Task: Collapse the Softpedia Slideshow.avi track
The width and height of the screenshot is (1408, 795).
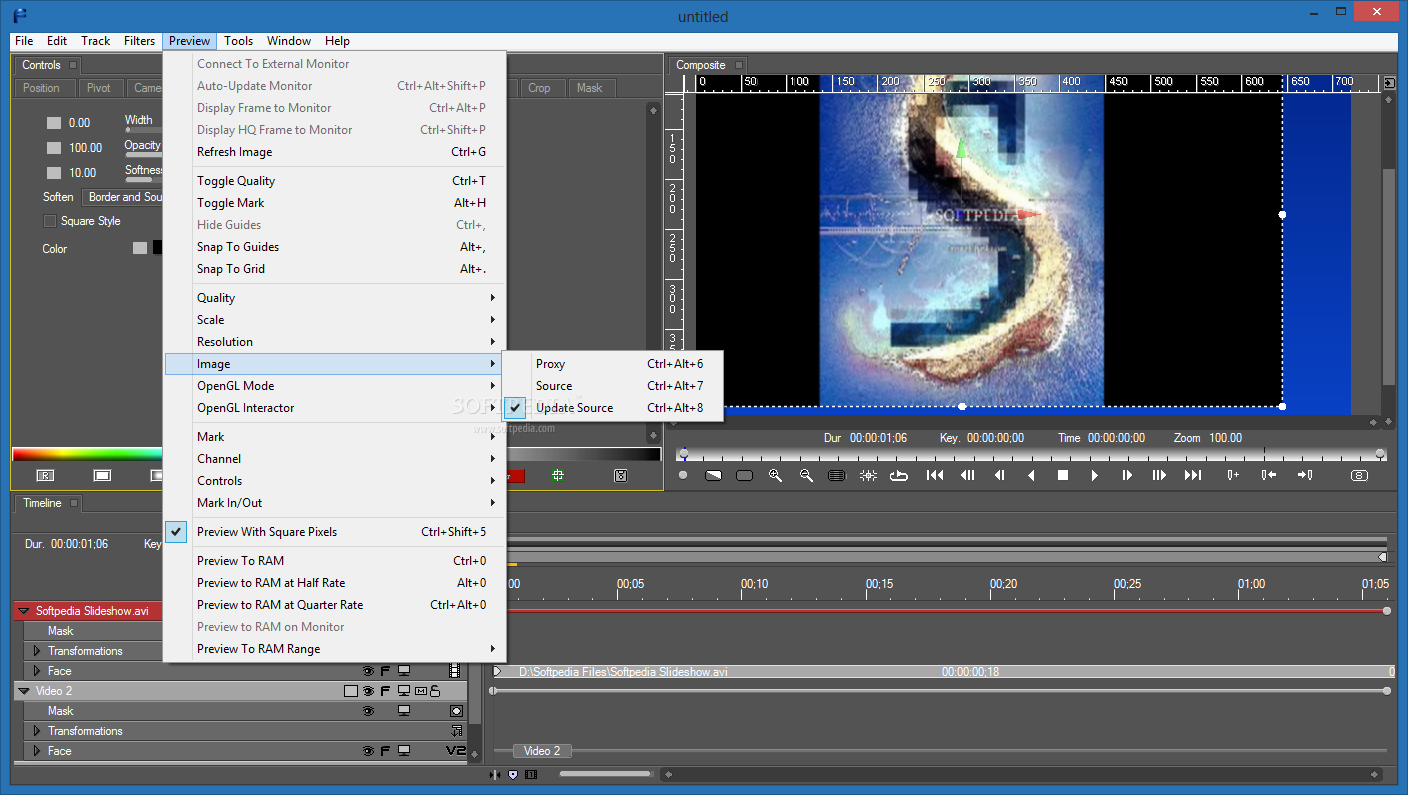Action: click(x=23, y=611)
